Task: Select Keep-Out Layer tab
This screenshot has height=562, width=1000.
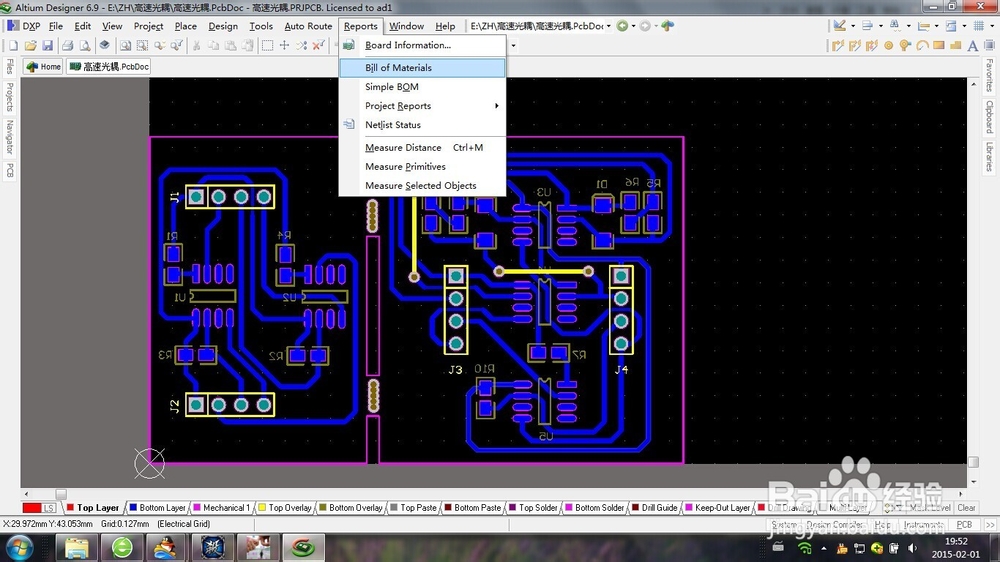Action: pyautogui.click(x=718, y=508)
